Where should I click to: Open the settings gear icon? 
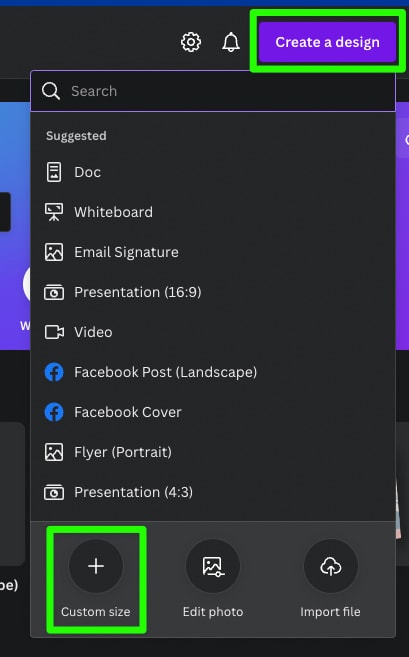191,42
